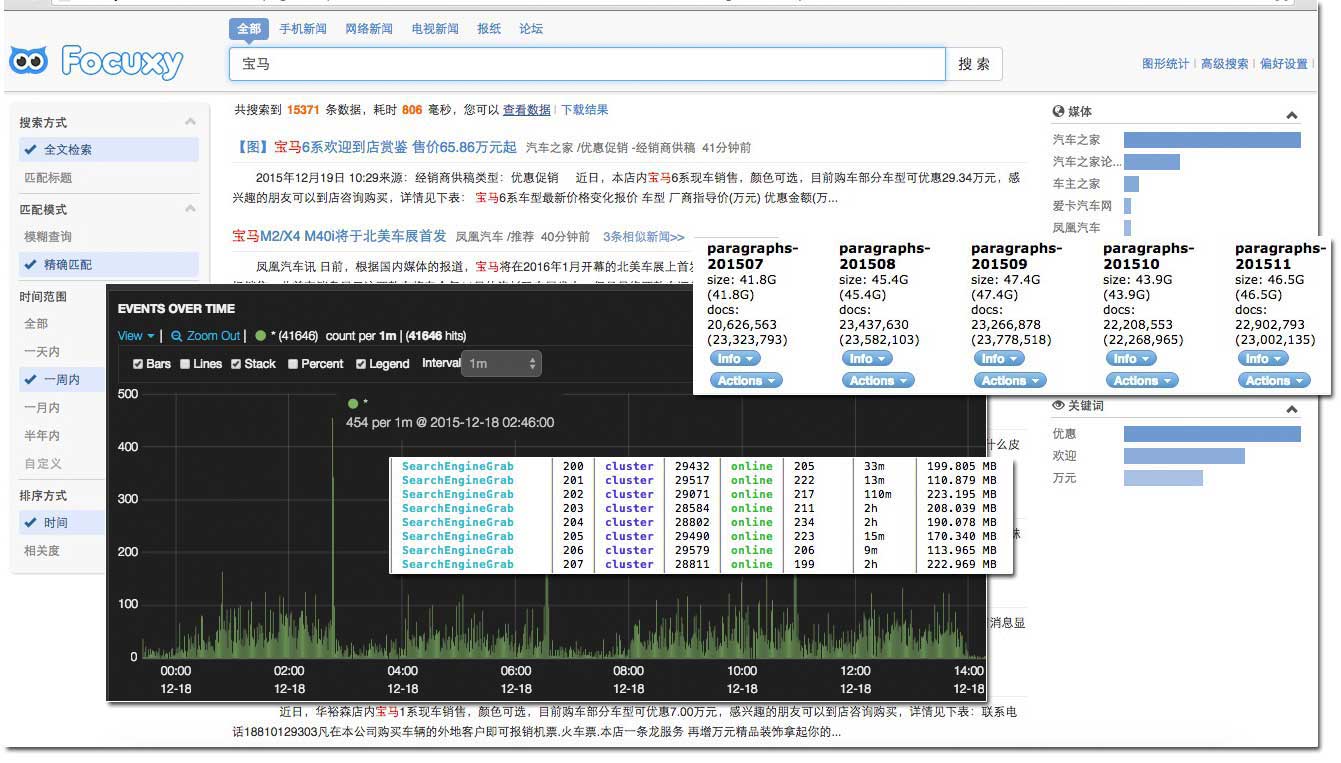
Task: Toggle the Lines checkbox
Action: tap(186, 364)
